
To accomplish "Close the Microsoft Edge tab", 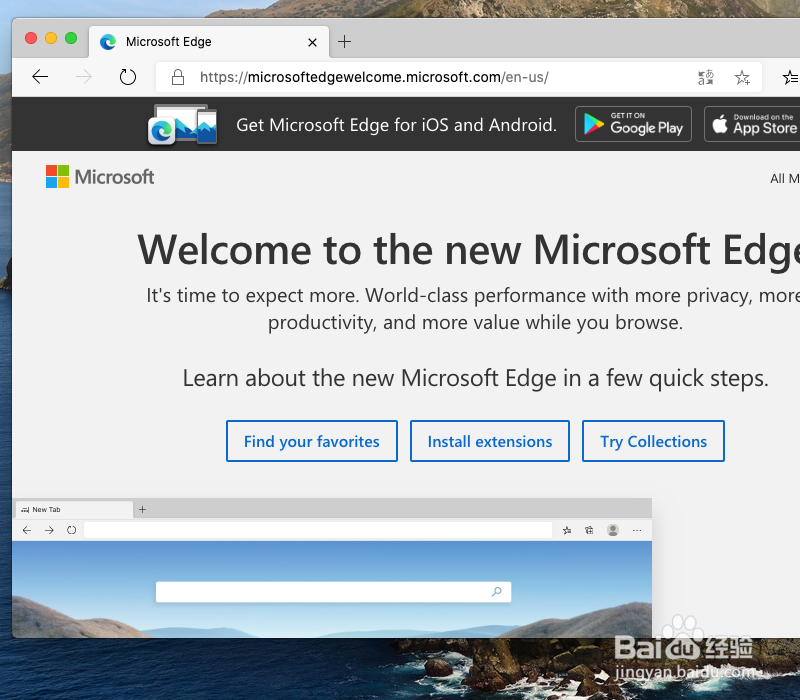I will (x=312, y=42).
